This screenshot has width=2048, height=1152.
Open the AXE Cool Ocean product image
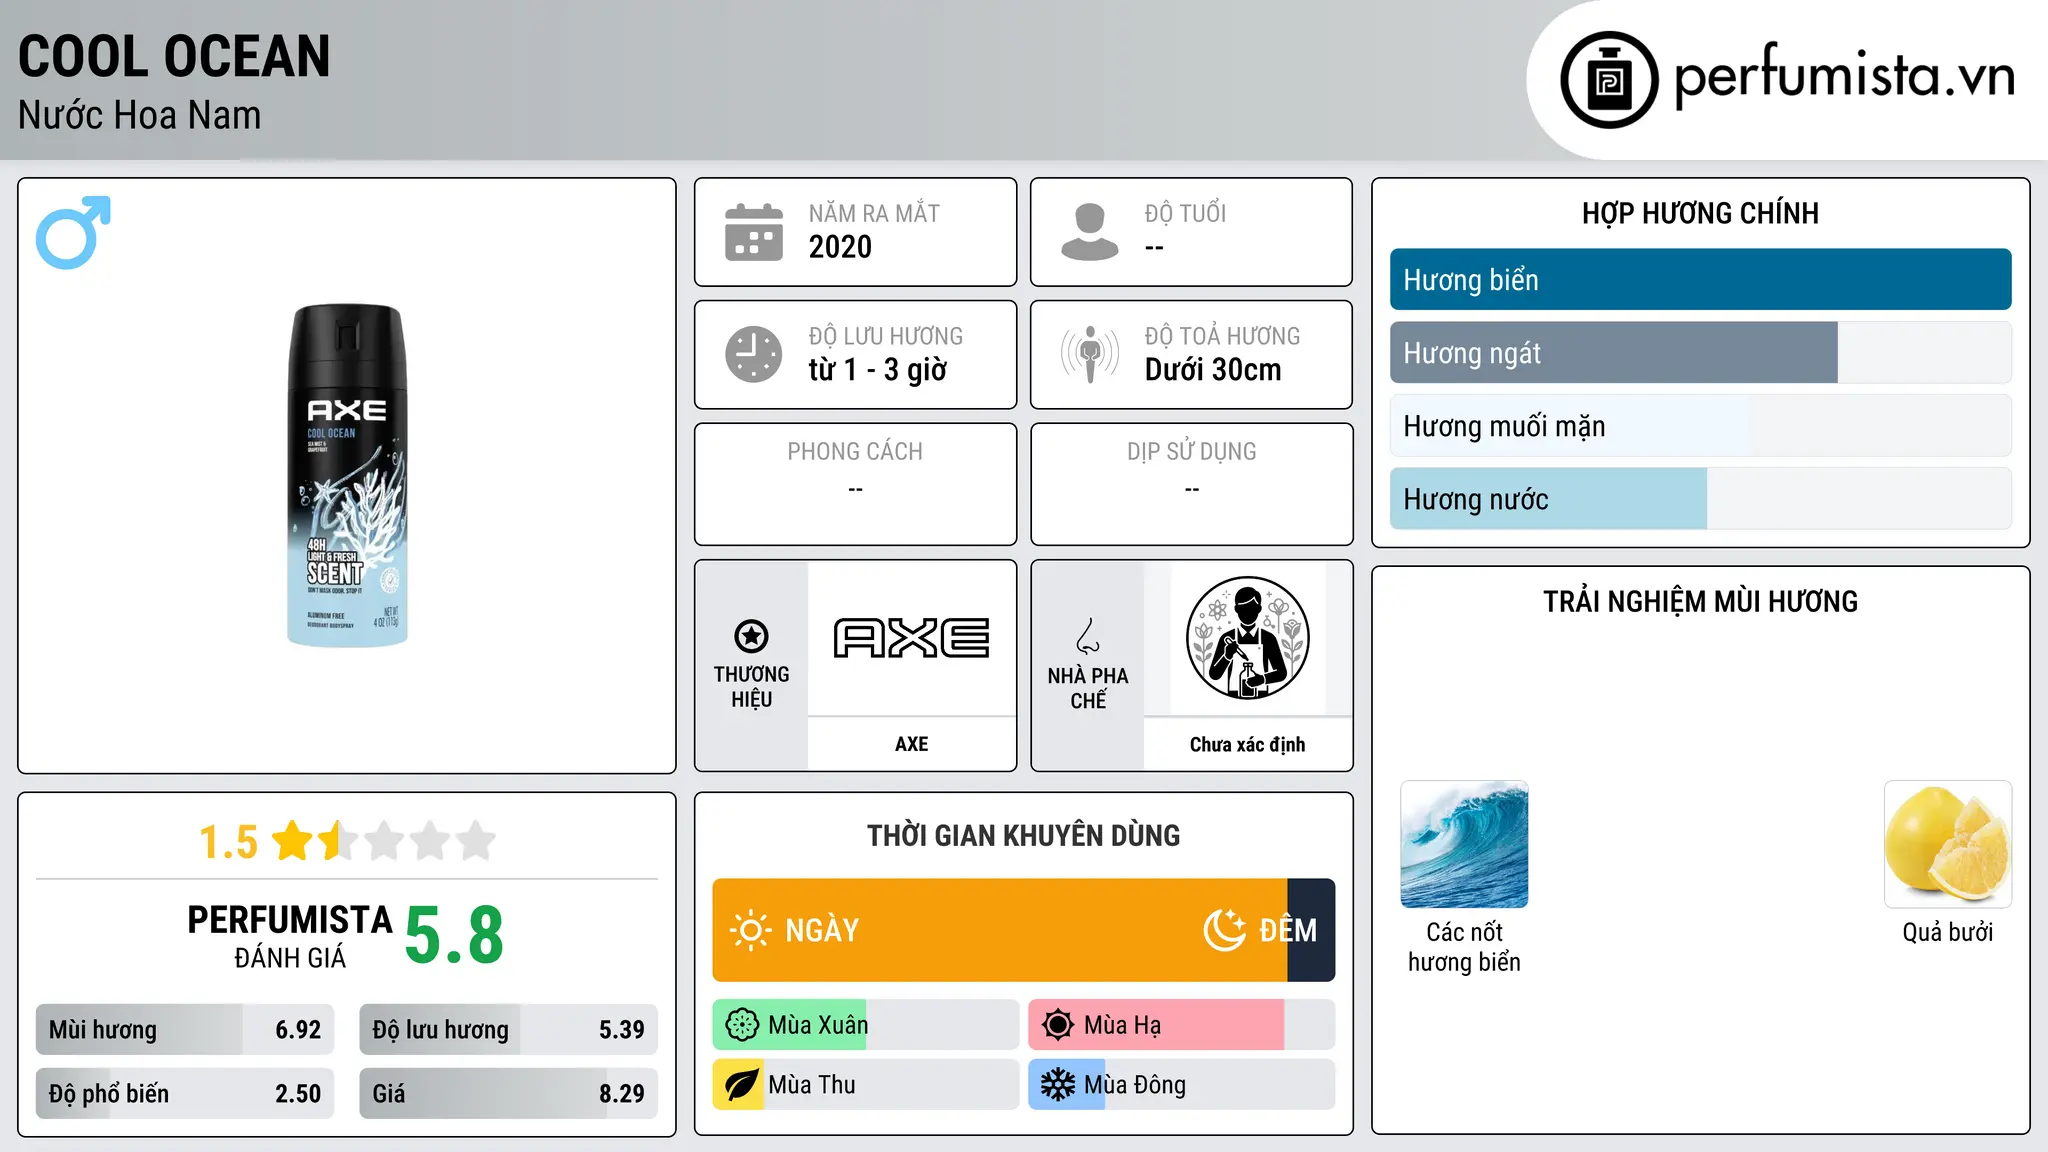tap(347, 475)
